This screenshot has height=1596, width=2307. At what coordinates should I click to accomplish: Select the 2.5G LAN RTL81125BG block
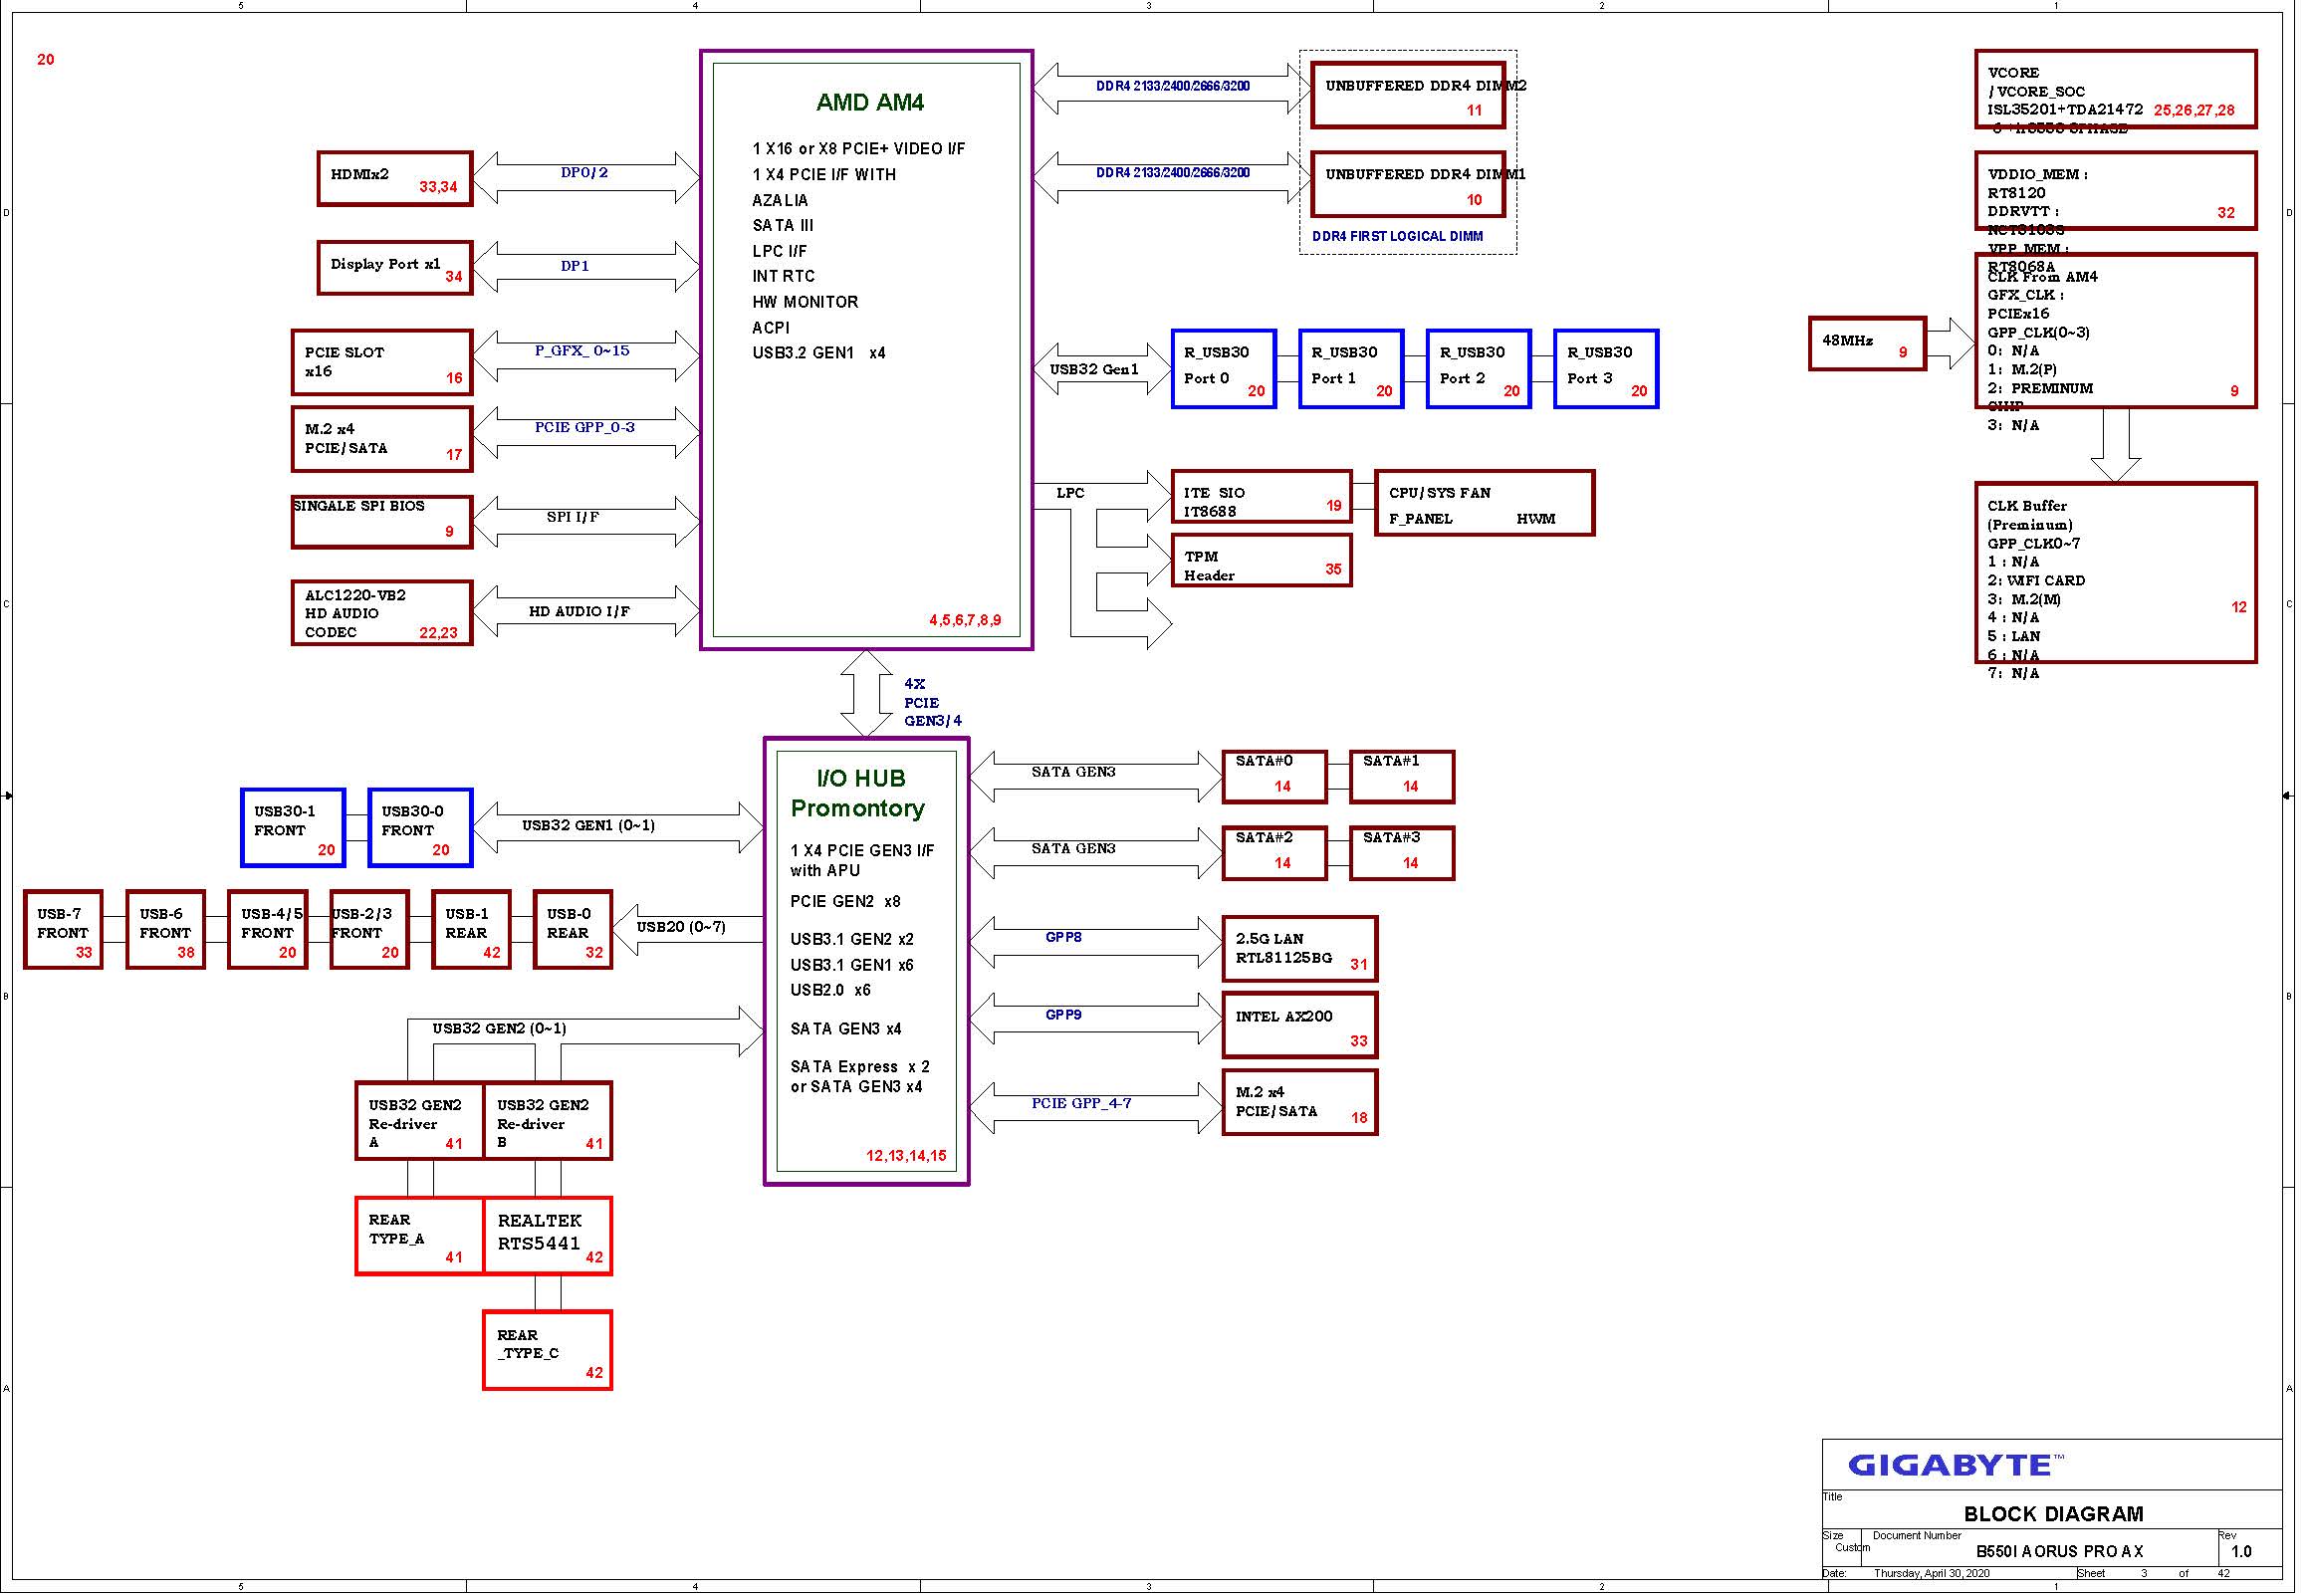click(x=1299, y=949)
